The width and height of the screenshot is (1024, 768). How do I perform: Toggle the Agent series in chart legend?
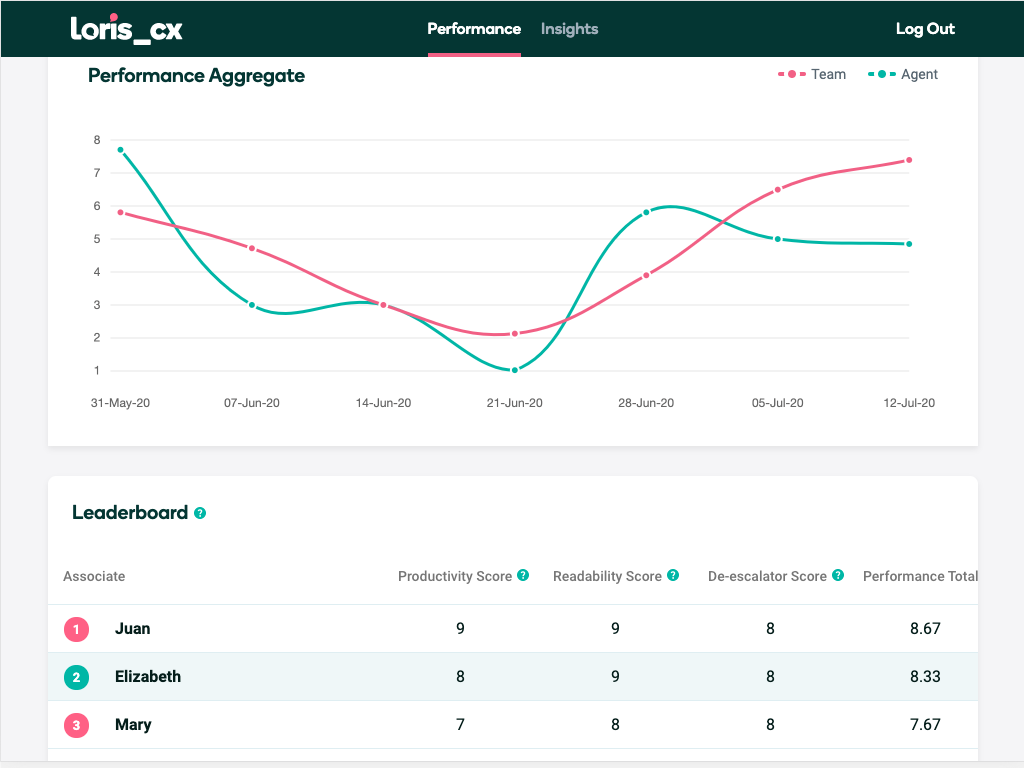(903, 74)
